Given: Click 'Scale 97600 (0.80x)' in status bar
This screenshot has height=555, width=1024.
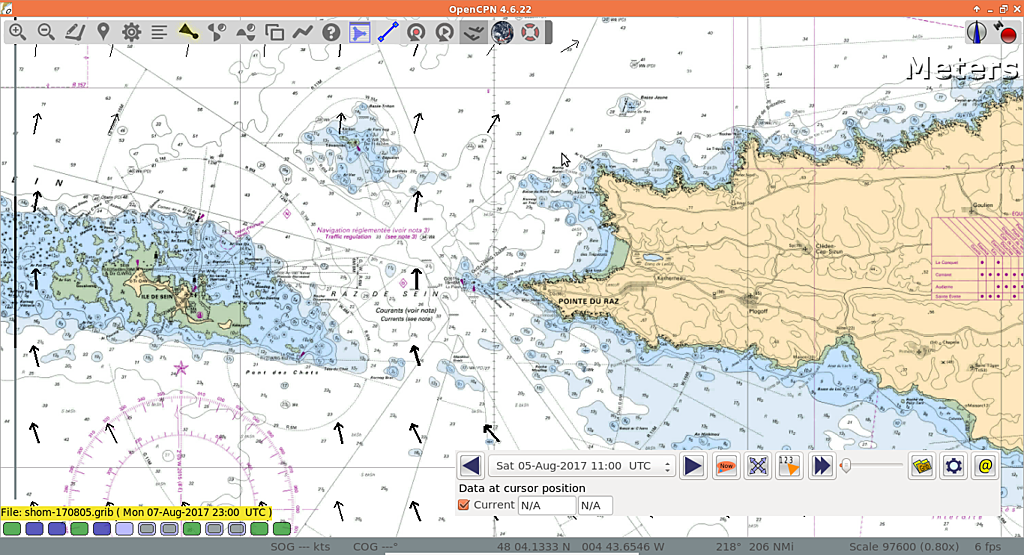Looking at the screenshot, I should (x=904, y=547).
